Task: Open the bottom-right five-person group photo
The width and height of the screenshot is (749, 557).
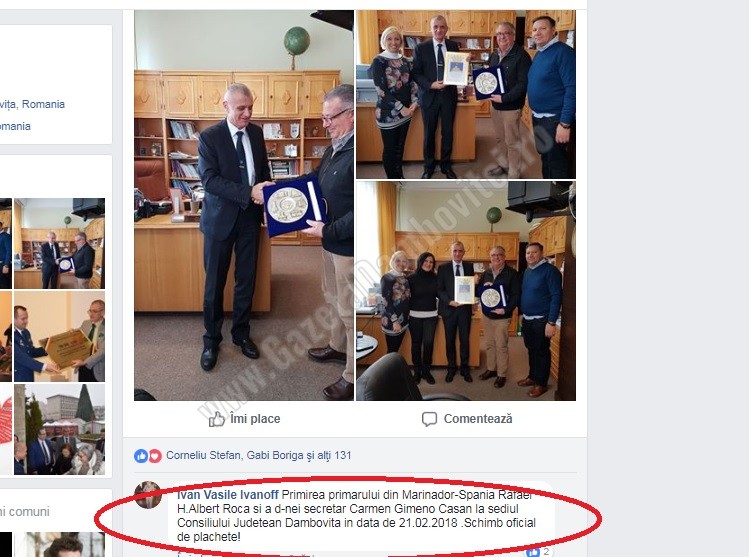Action: (466, 291)
